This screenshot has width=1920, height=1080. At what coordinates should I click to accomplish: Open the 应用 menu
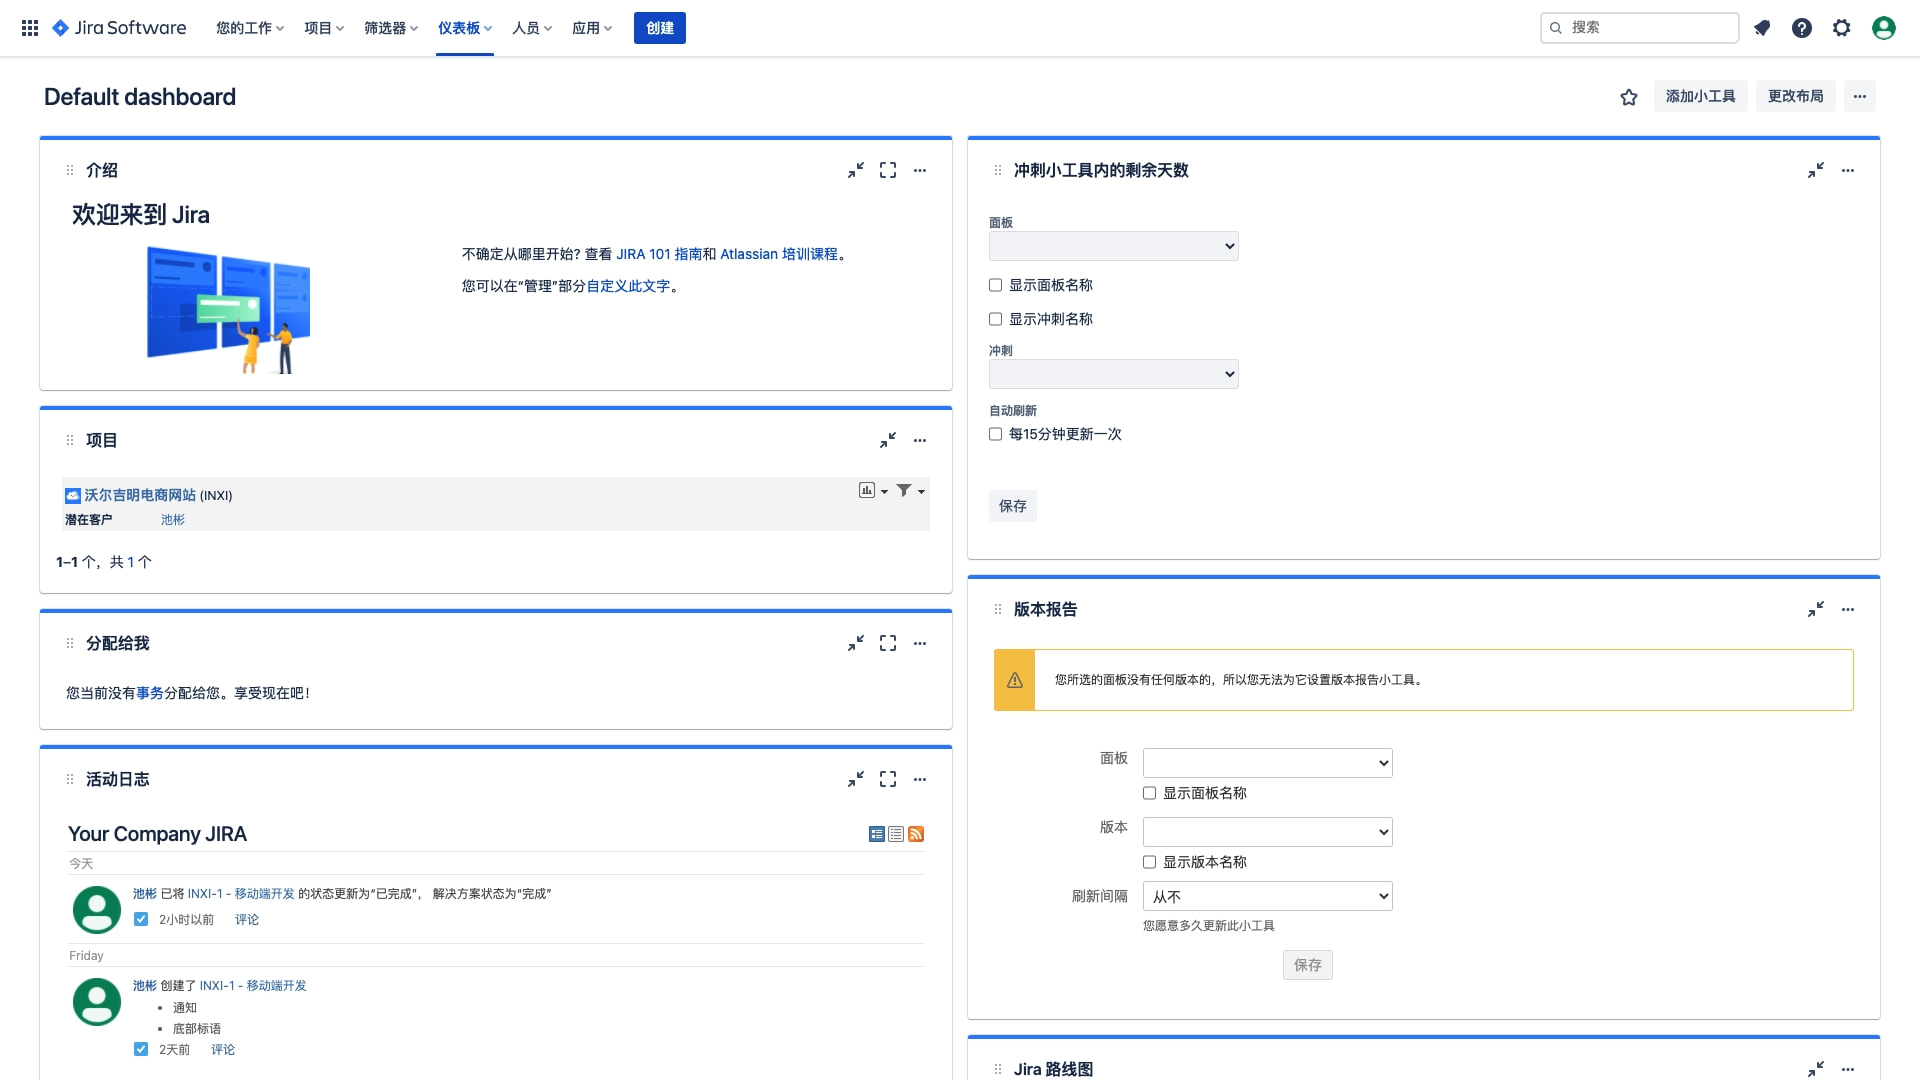point(592,28)
